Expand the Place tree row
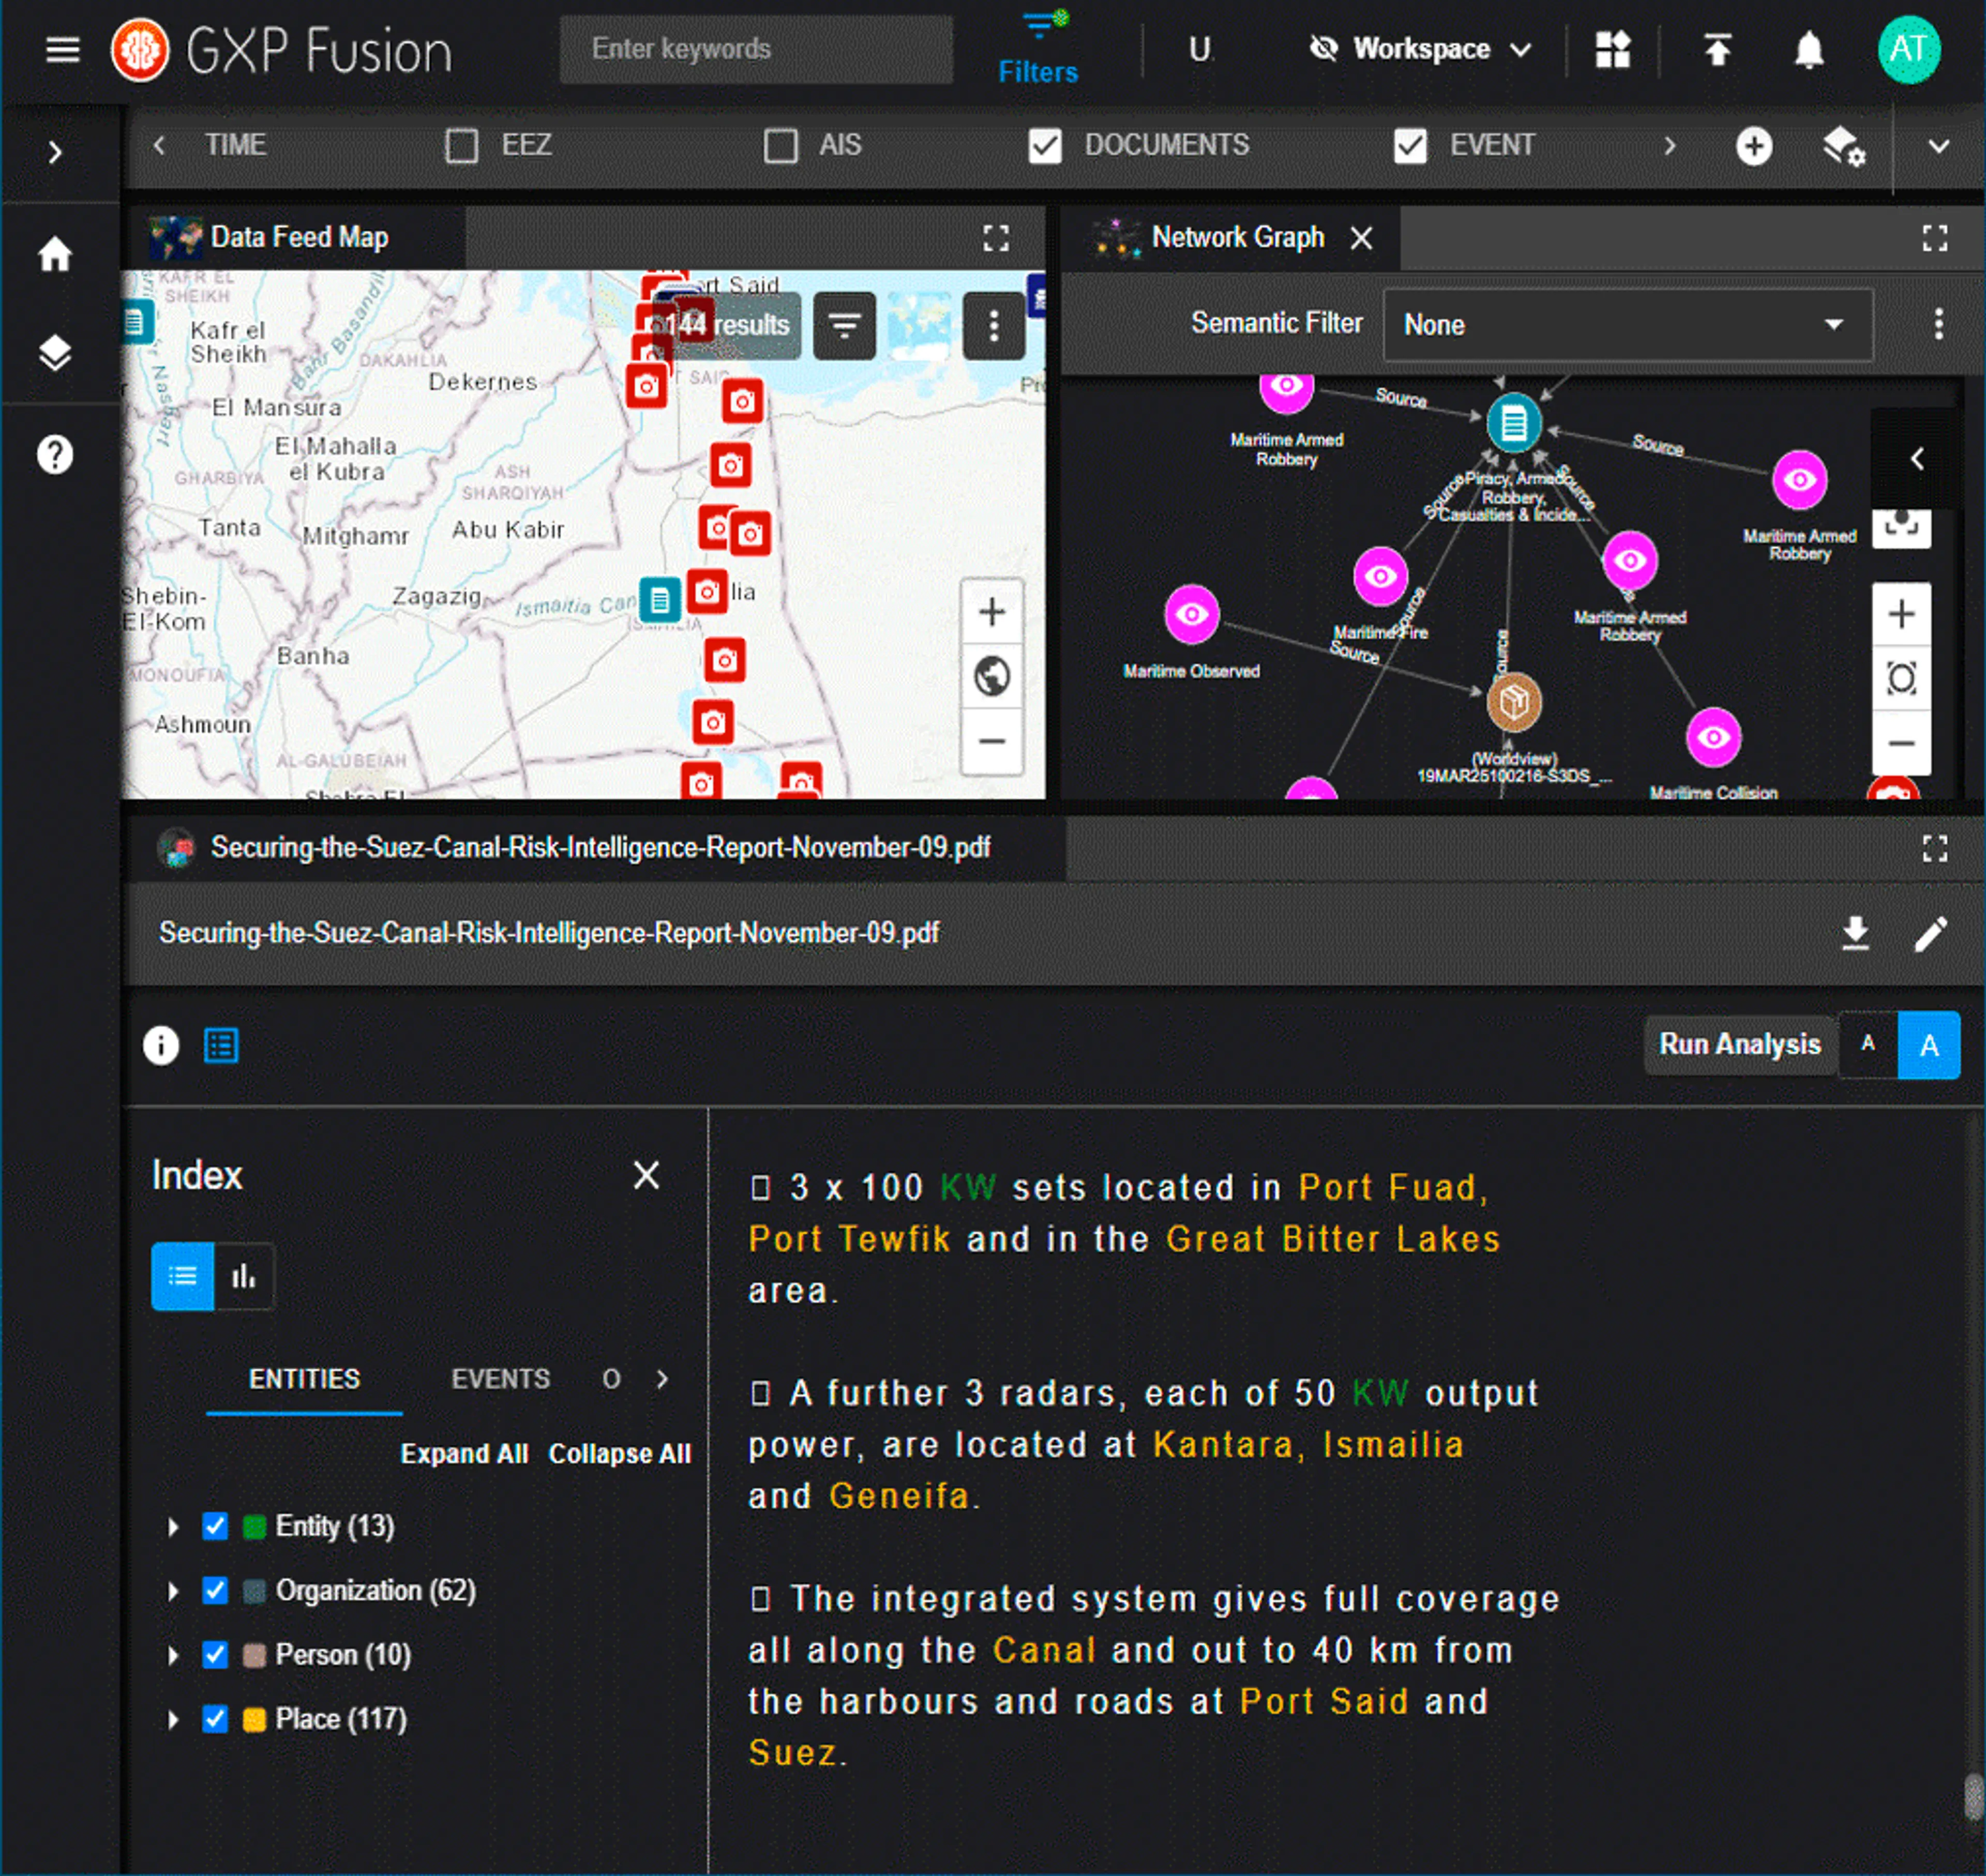 [173, 1720]
